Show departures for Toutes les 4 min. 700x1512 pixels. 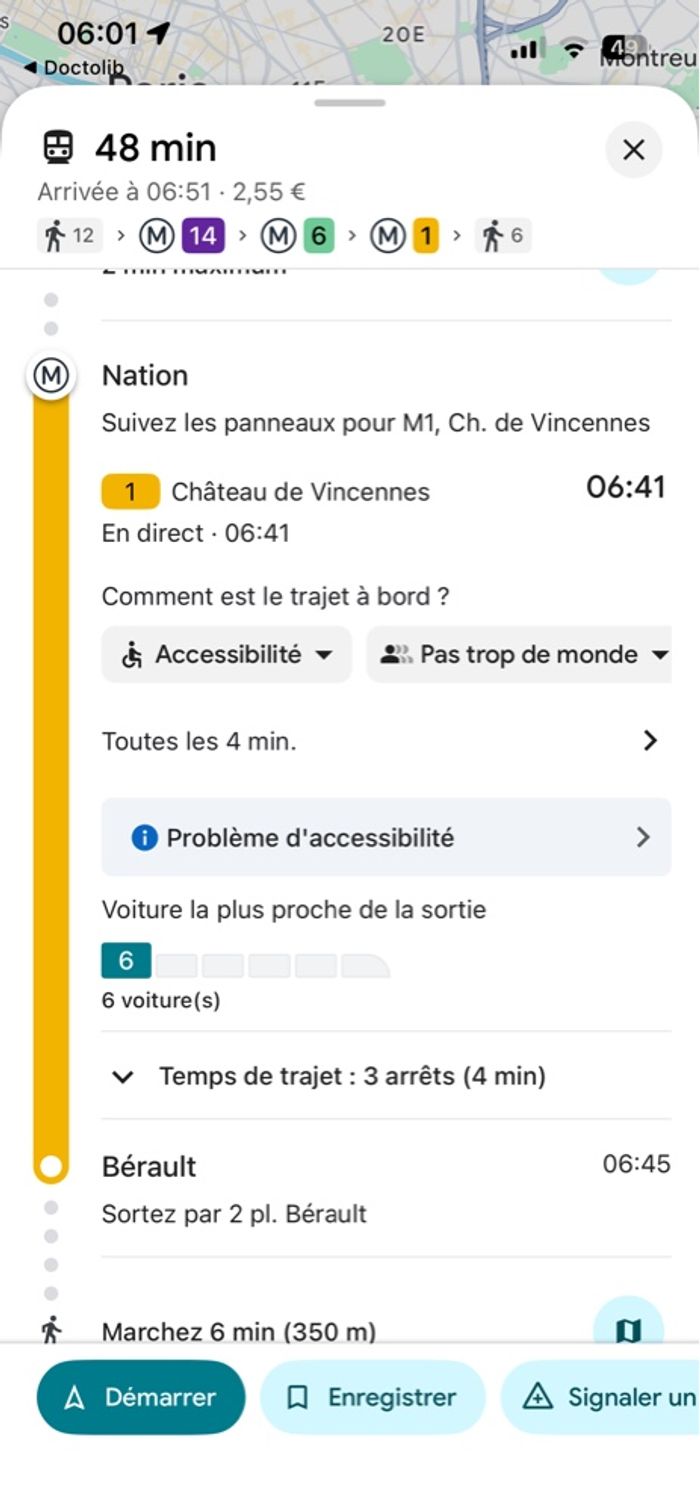coord(385,741)
